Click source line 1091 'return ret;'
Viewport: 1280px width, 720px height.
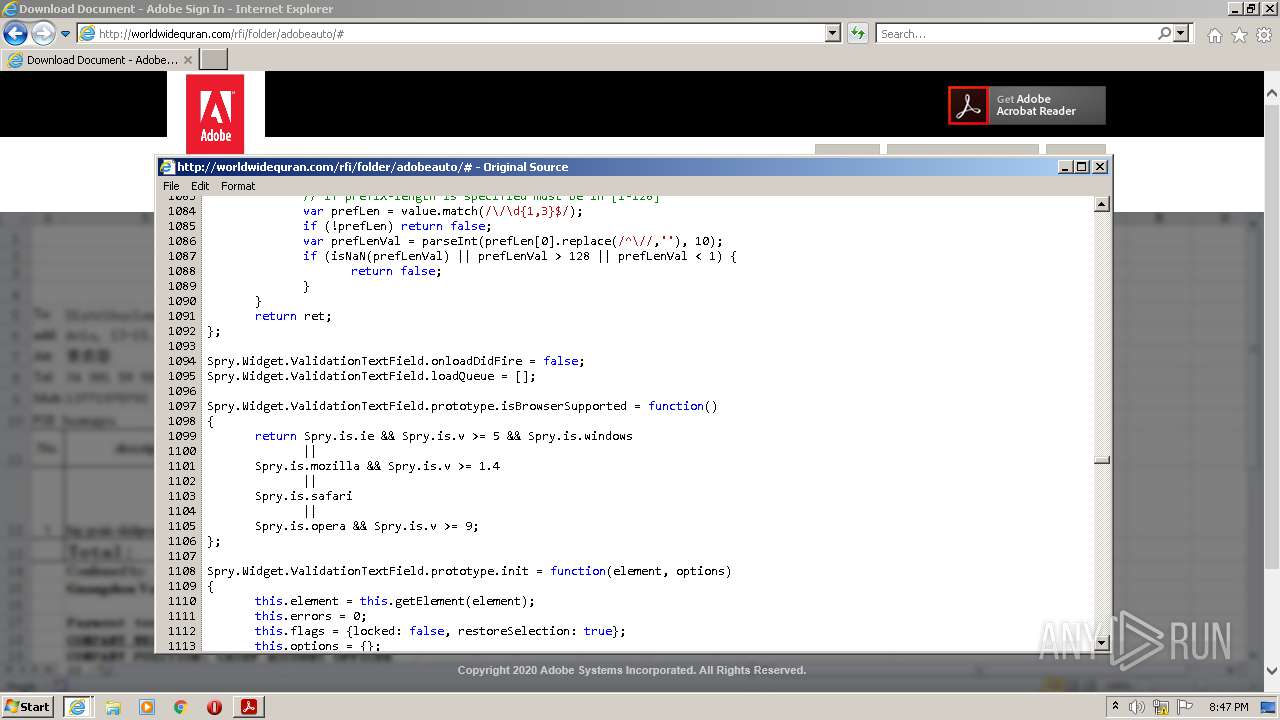pos(293,316)
